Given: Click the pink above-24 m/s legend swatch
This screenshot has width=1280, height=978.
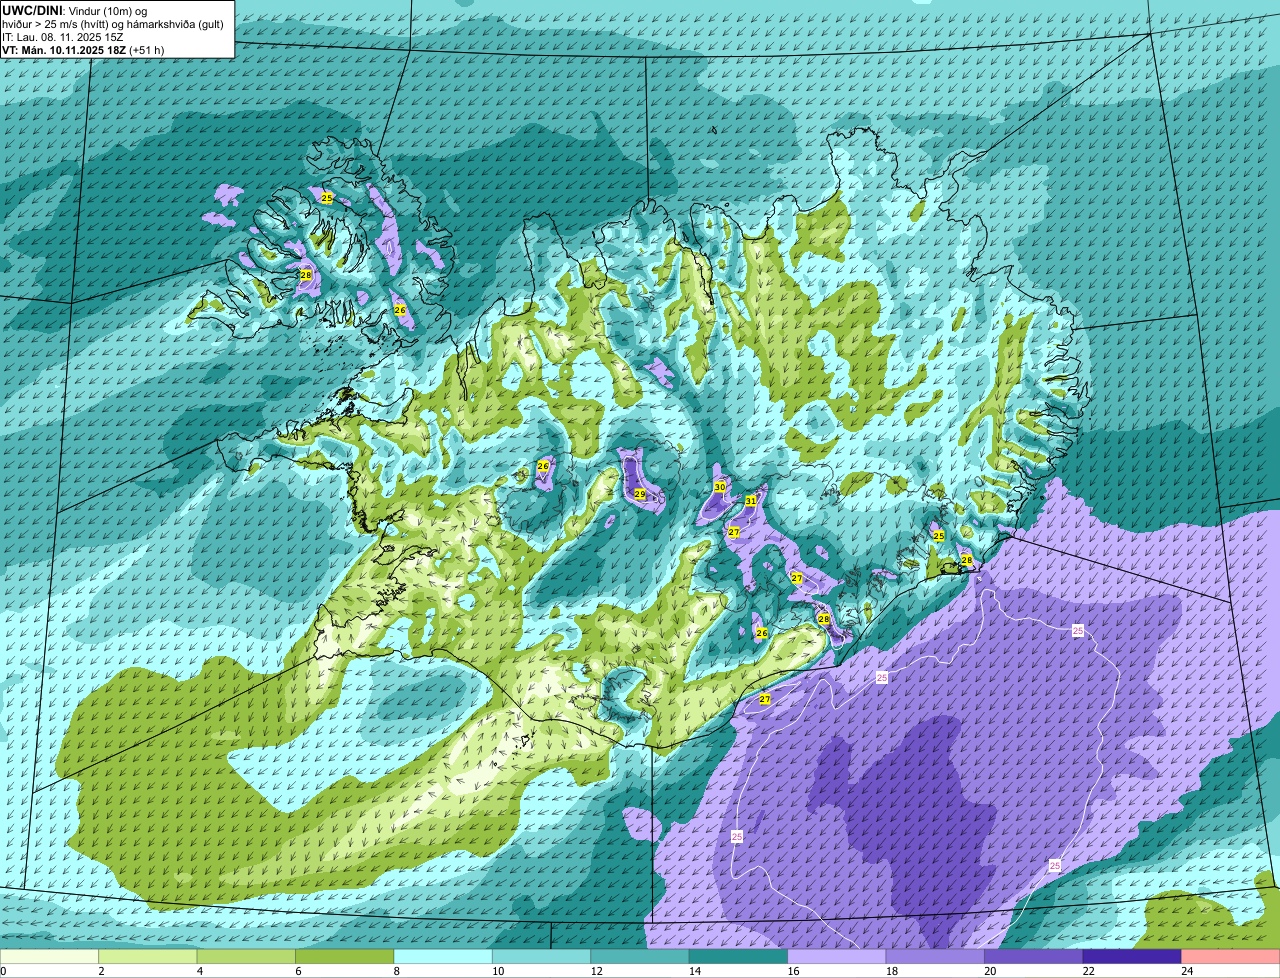Looking at the screenshot, I should [1230, 957].
